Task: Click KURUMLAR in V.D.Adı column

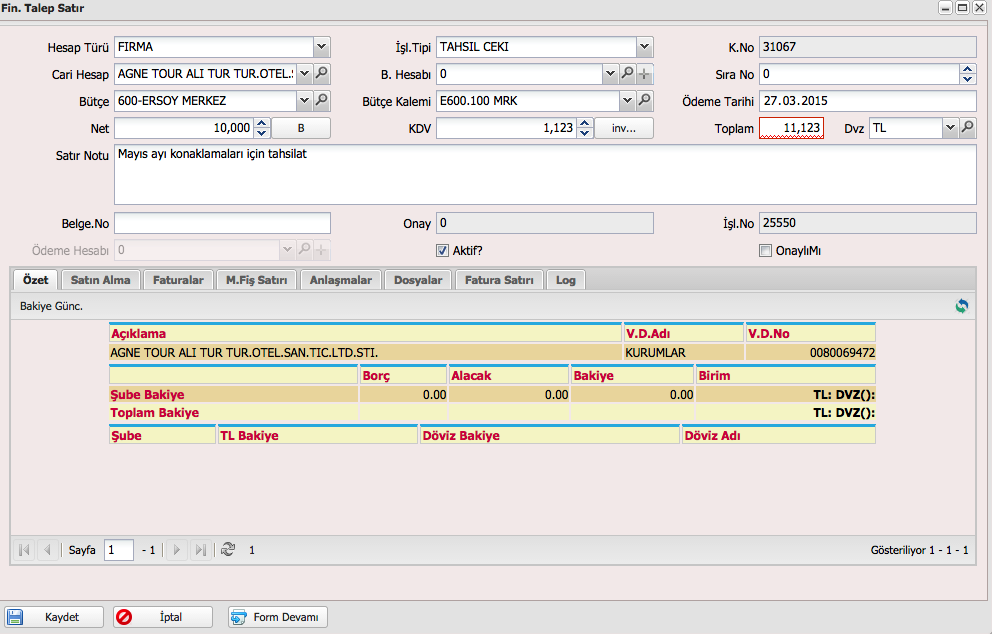Action: click(655, 352)
